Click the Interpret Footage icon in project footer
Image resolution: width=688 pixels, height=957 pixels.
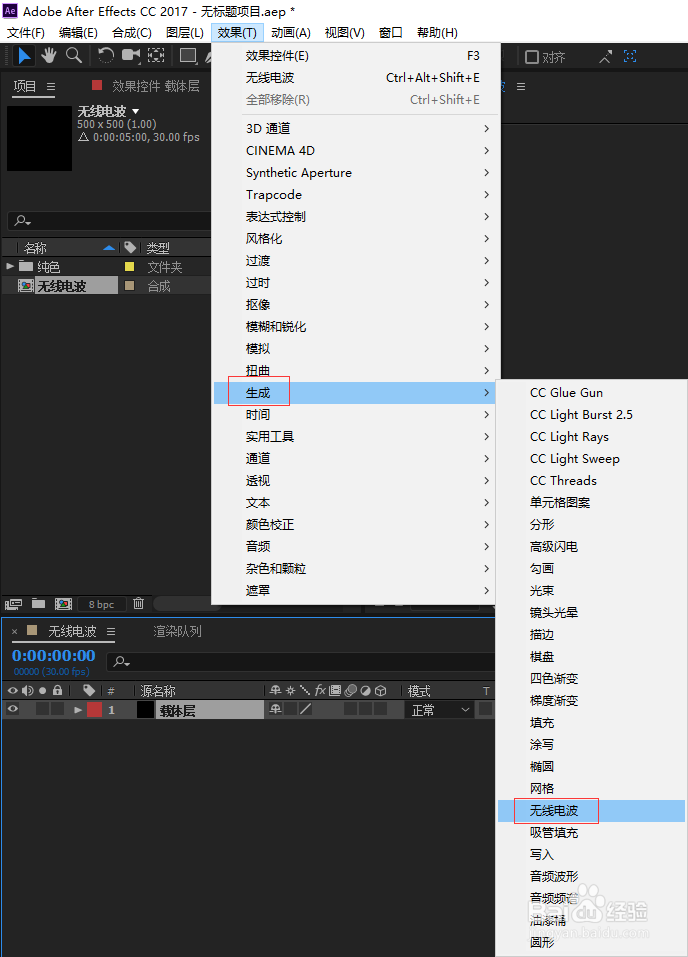pyautogui.click(x=13, y=604)
